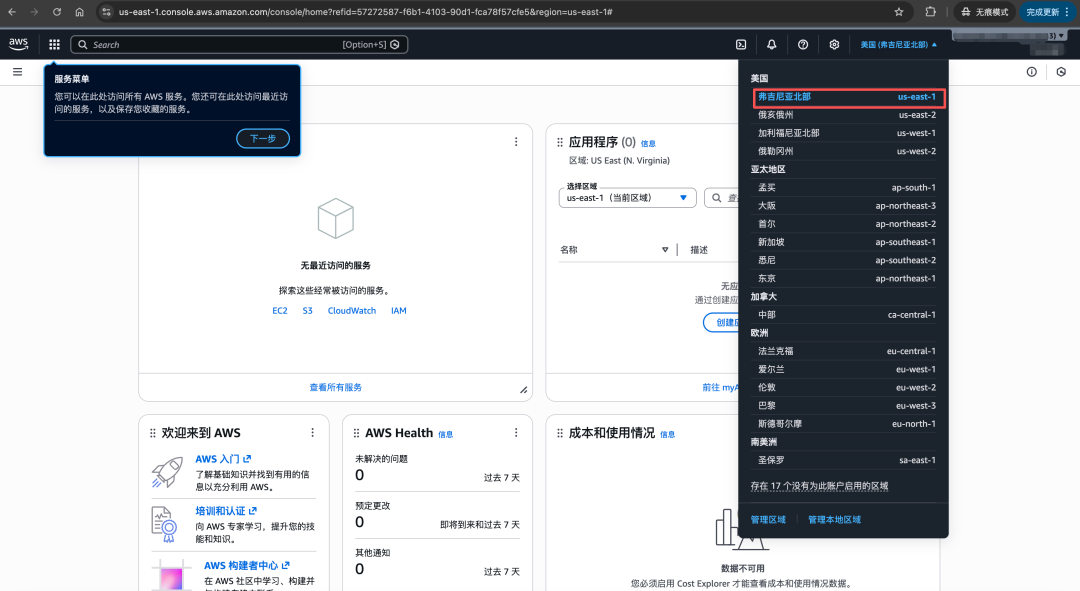Screen dimensions: 1080x591
Task: Open the notifications bell
Action: pyautogui.click(x=771, y=45)
